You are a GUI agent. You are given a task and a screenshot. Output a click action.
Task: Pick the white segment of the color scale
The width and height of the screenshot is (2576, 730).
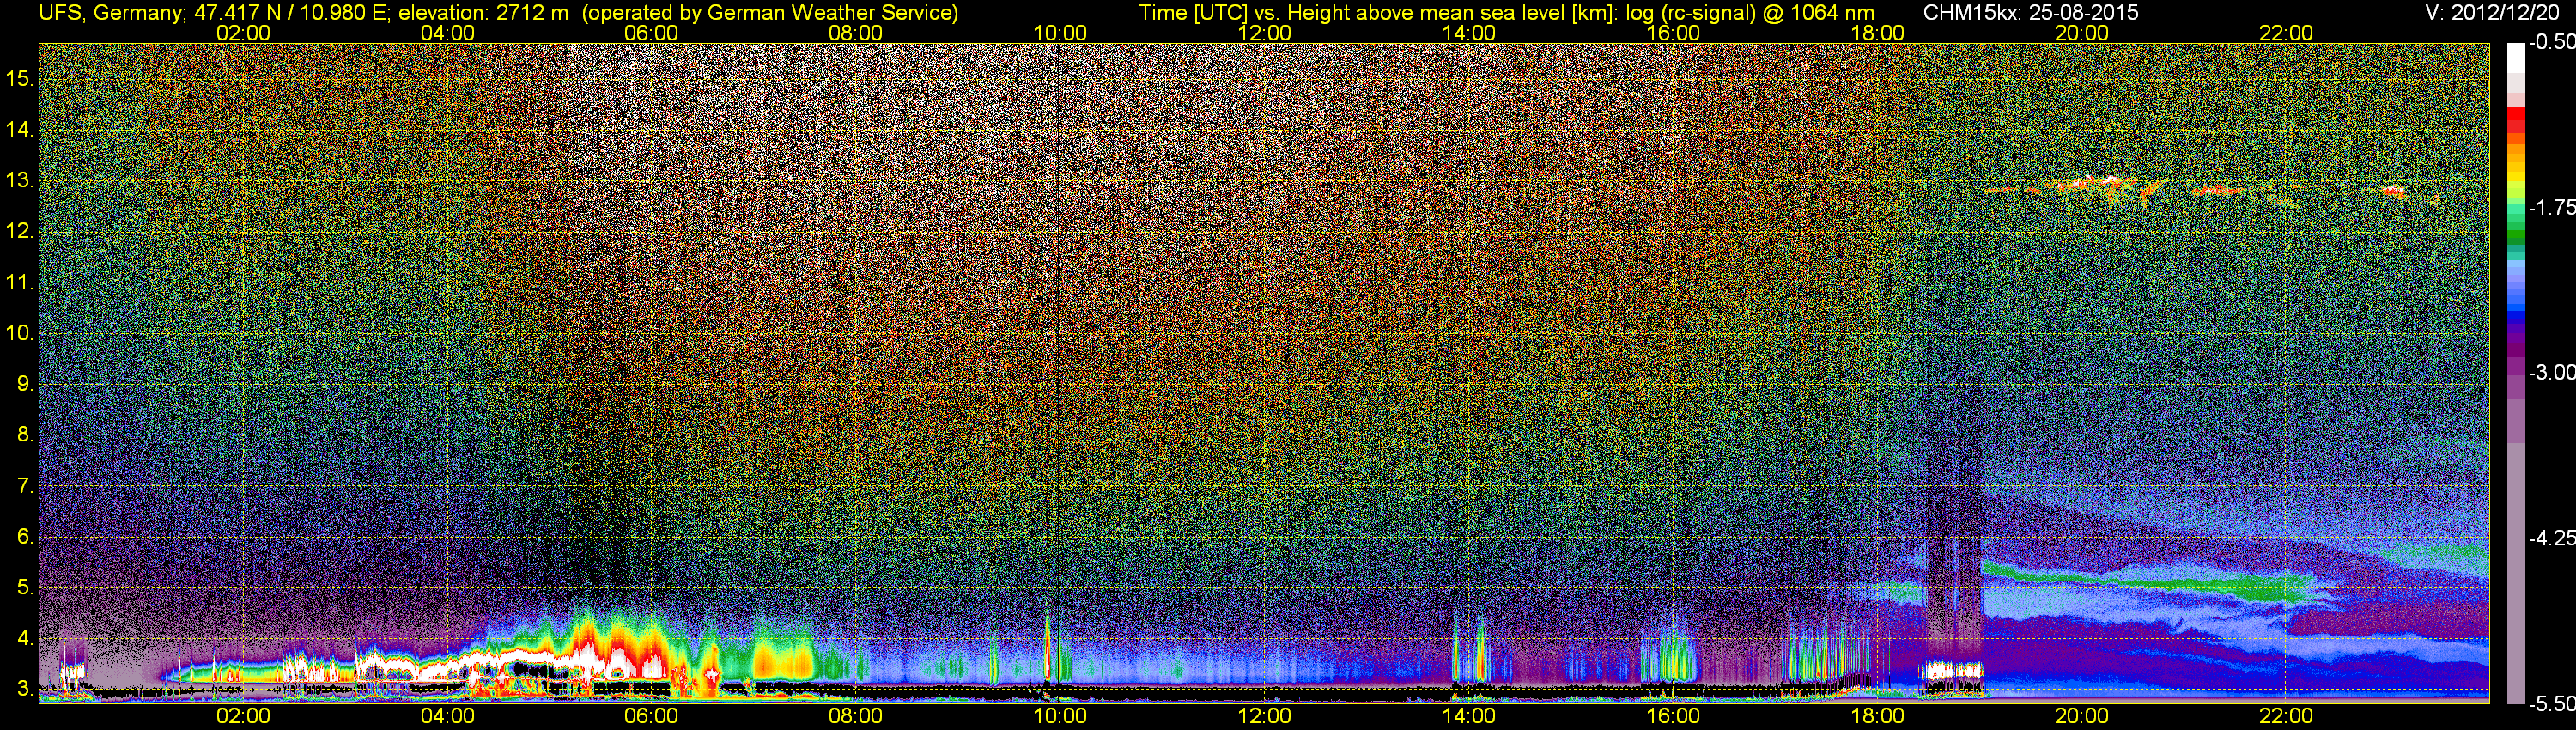point(2515,58)
